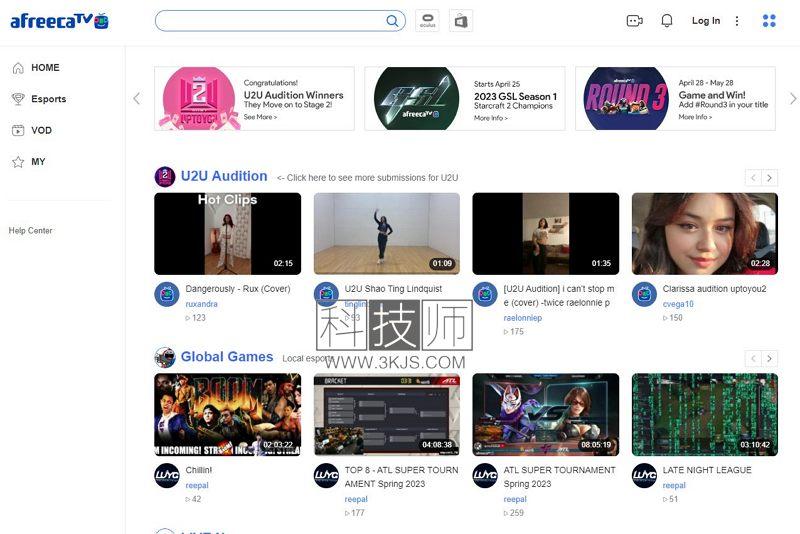Click the broadcast camera icon
The height and width of the screenshot is (534, 800).
(x=634, y=21)
